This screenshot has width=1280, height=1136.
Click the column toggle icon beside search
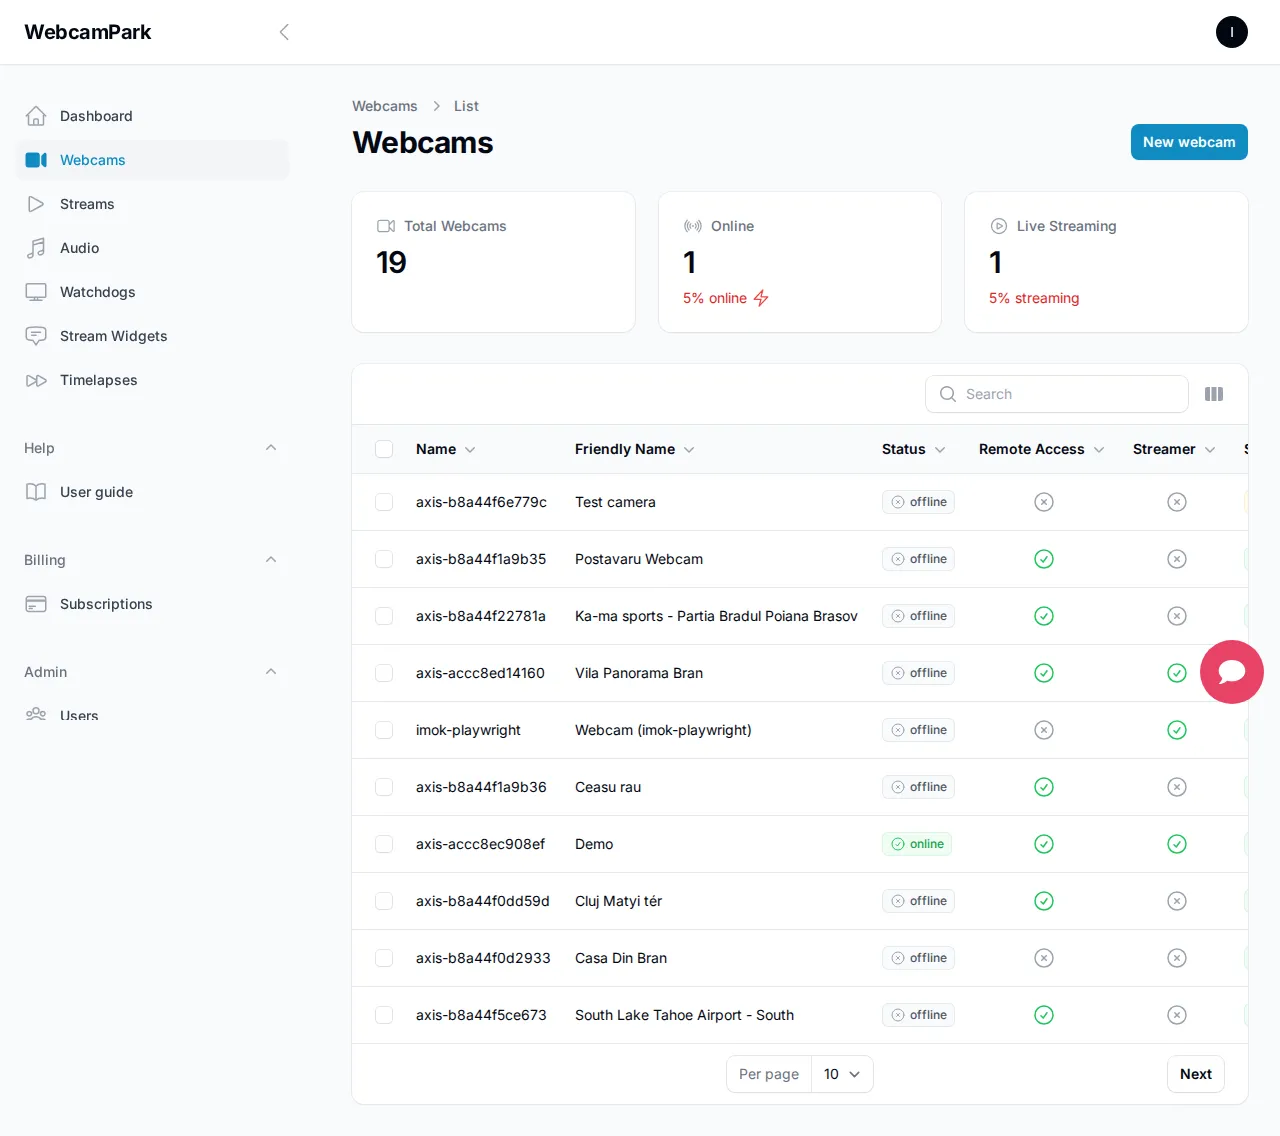tap(1214, 394)
